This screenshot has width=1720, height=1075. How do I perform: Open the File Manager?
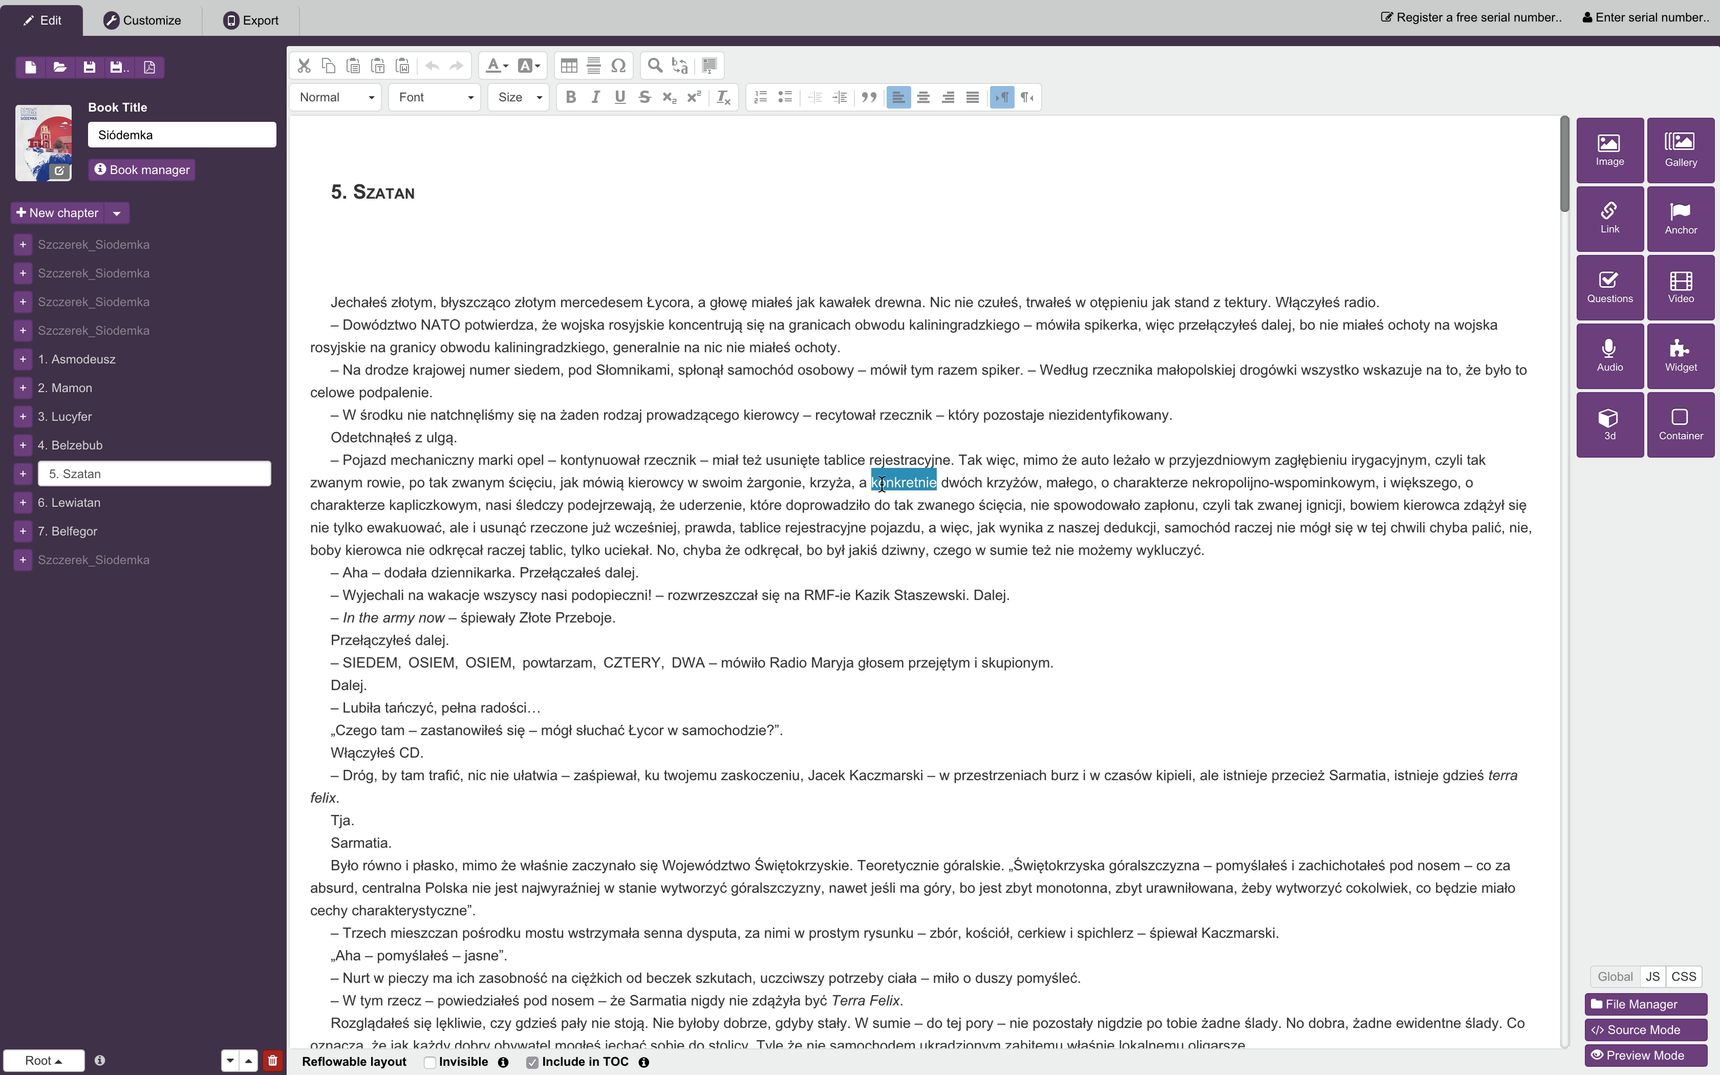1646,1004
